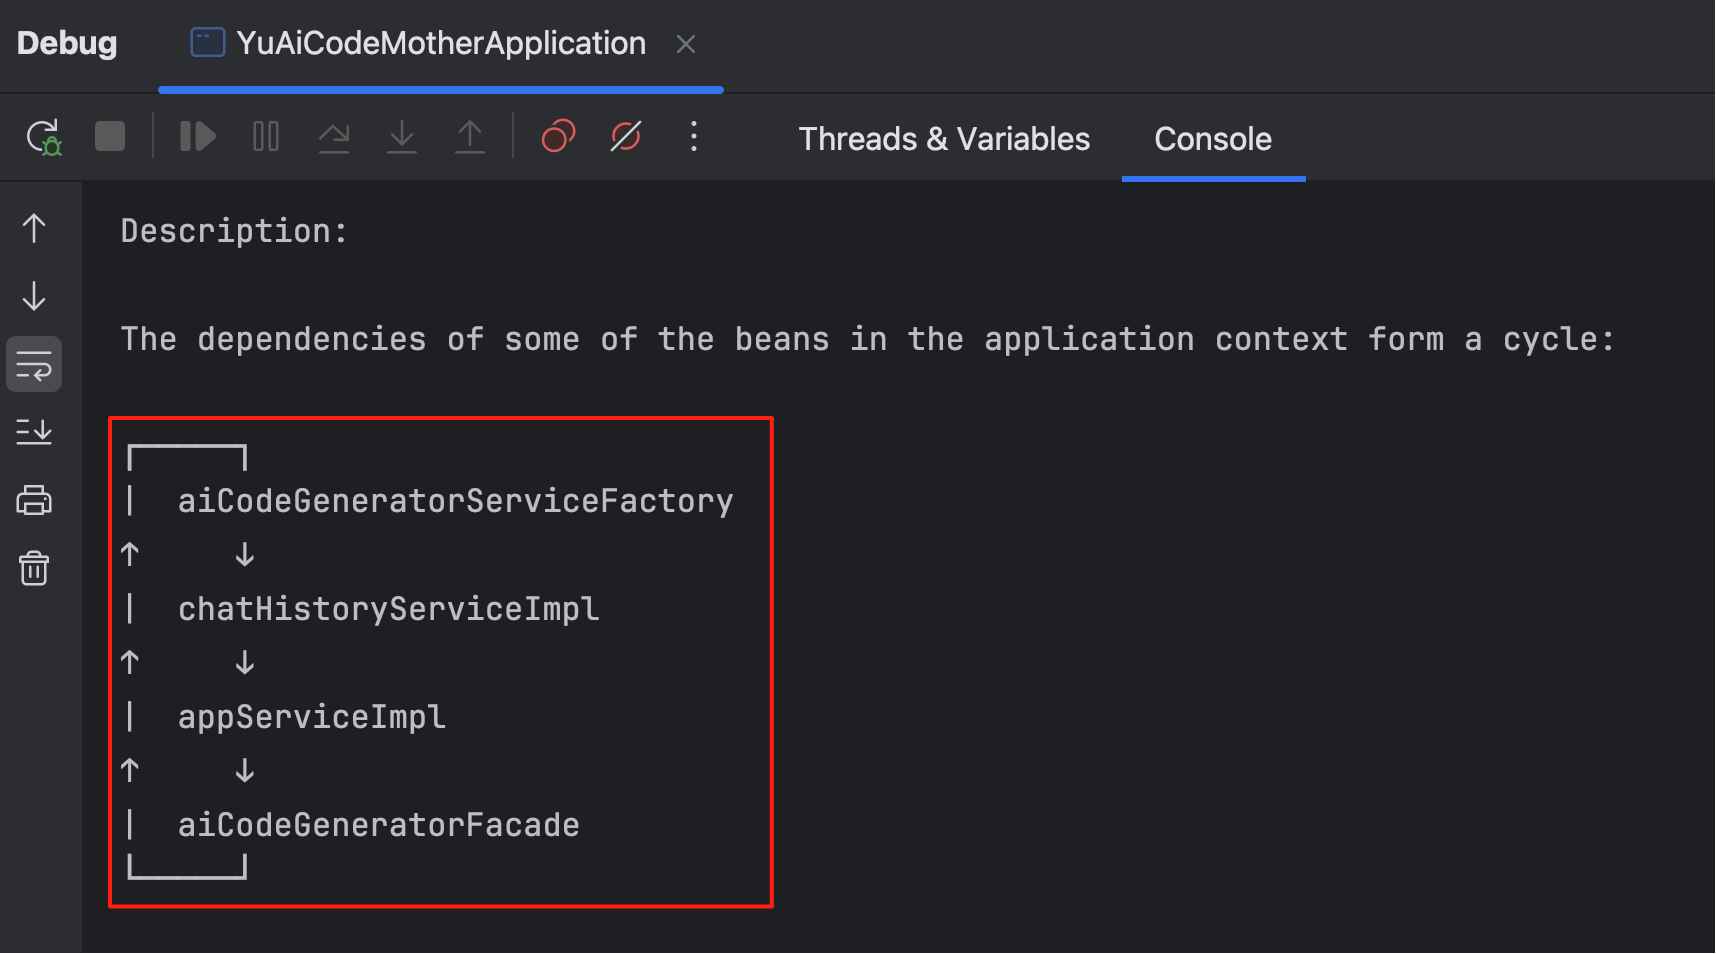Toggle soft-wrap in console
The height and width of the screenshot is (954, 1716).
34,365
